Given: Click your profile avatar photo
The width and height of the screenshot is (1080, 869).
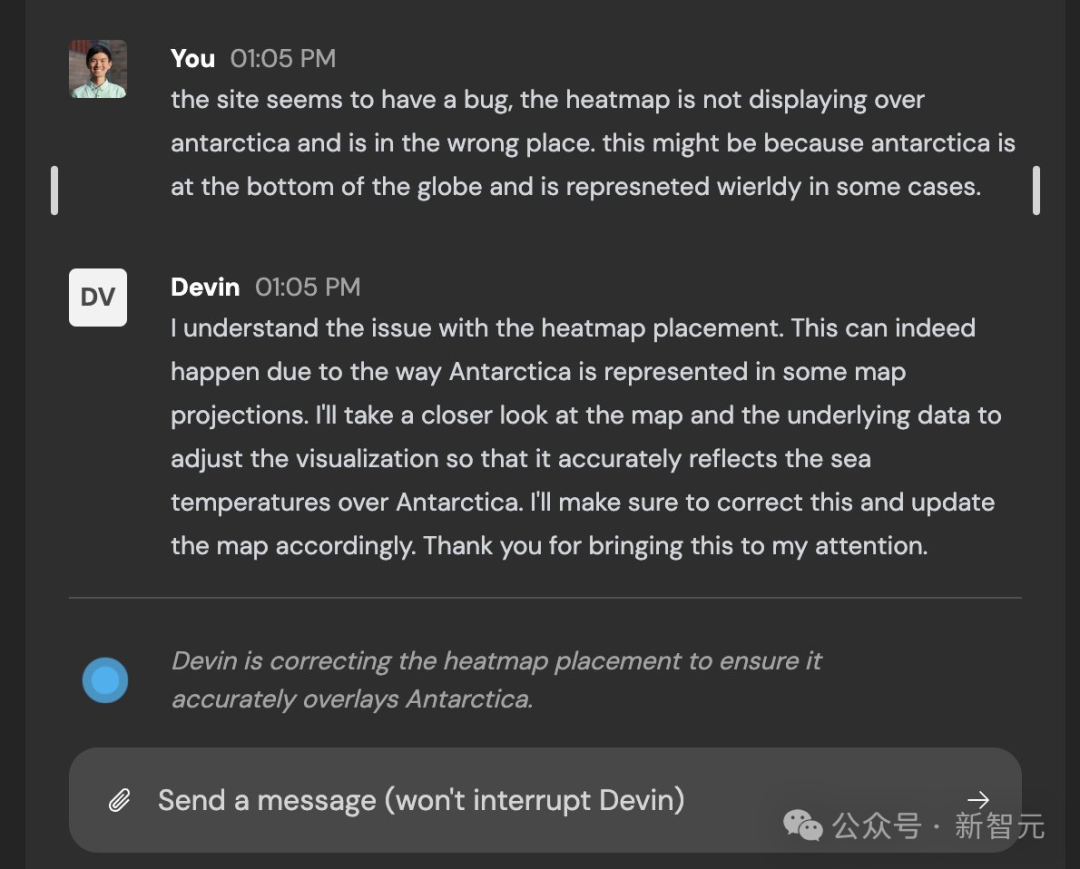Looking at the screenshot, I should pos(97,69).
